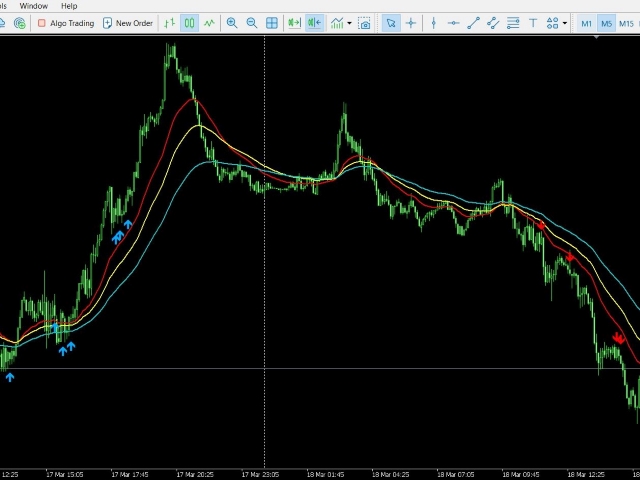Viewport: 640px width, 480px height.
Task: Switch chart to candlesticks mode
Action: pos(189,23)
